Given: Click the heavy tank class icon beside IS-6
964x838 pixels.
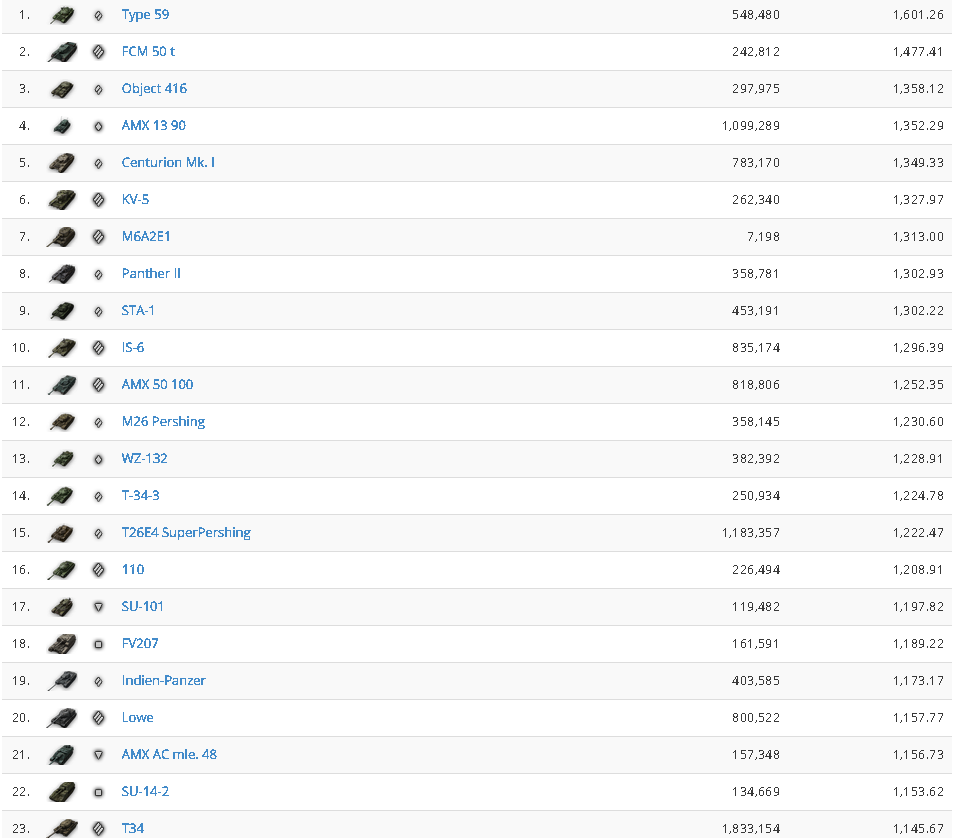Looking at the screenshot, I should point(98,348).
